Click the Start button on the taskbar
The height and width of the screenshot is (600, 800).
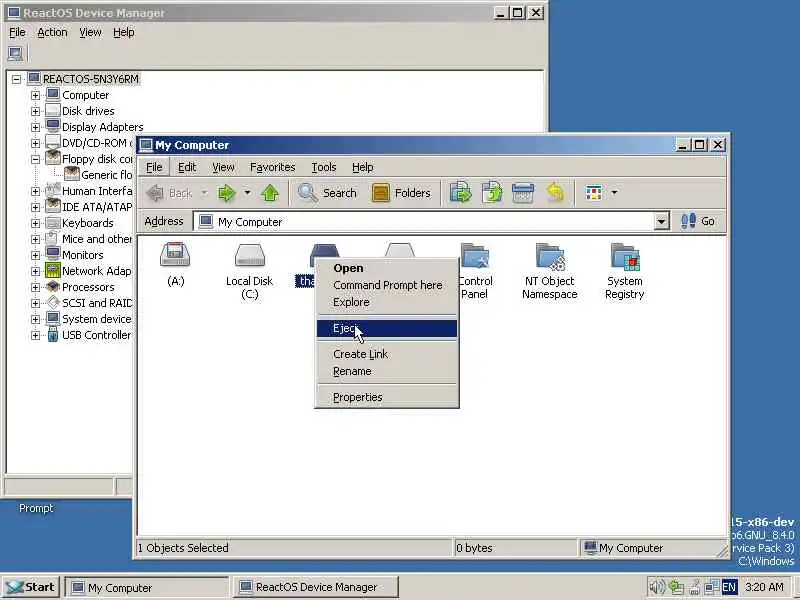click(x=31, y=587)
